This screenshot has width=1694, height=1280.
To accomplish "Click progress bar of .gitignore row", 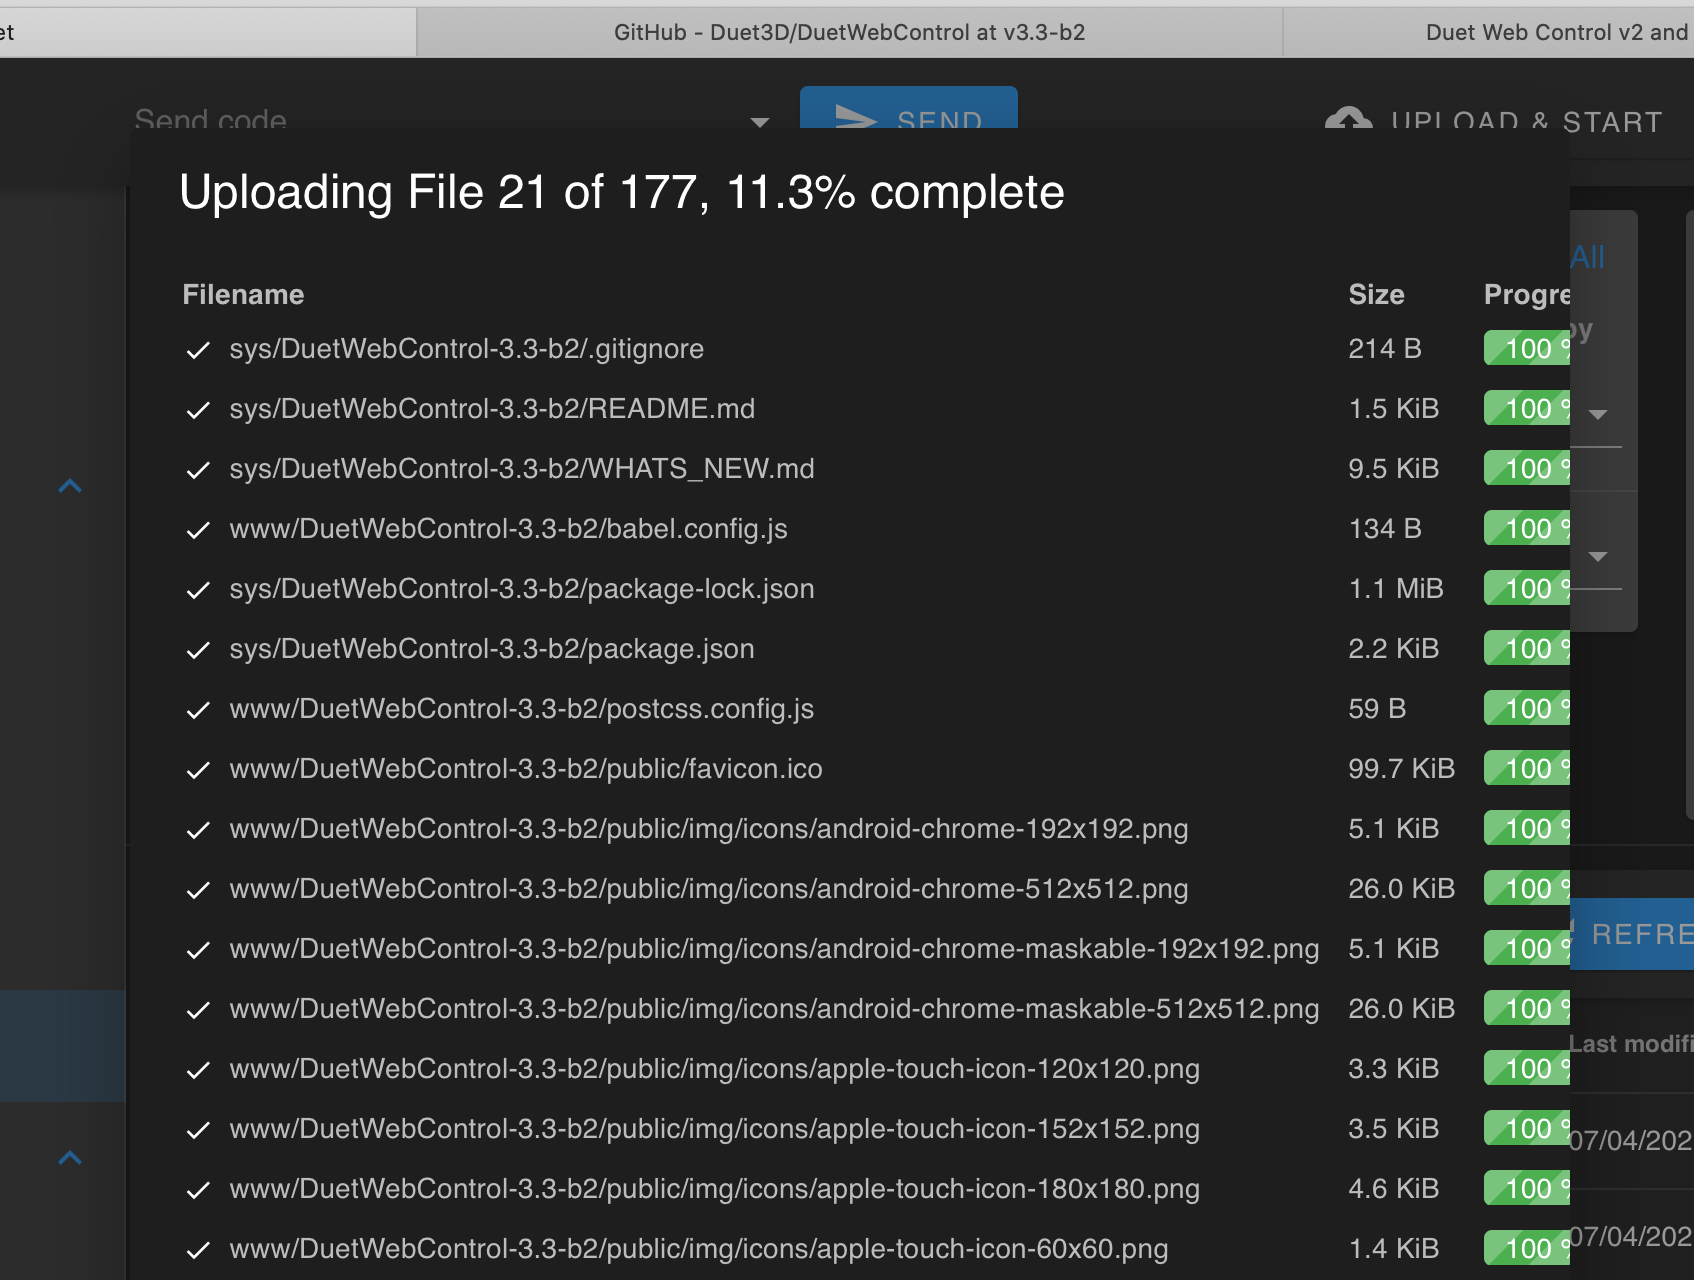I will (1527, 348).
